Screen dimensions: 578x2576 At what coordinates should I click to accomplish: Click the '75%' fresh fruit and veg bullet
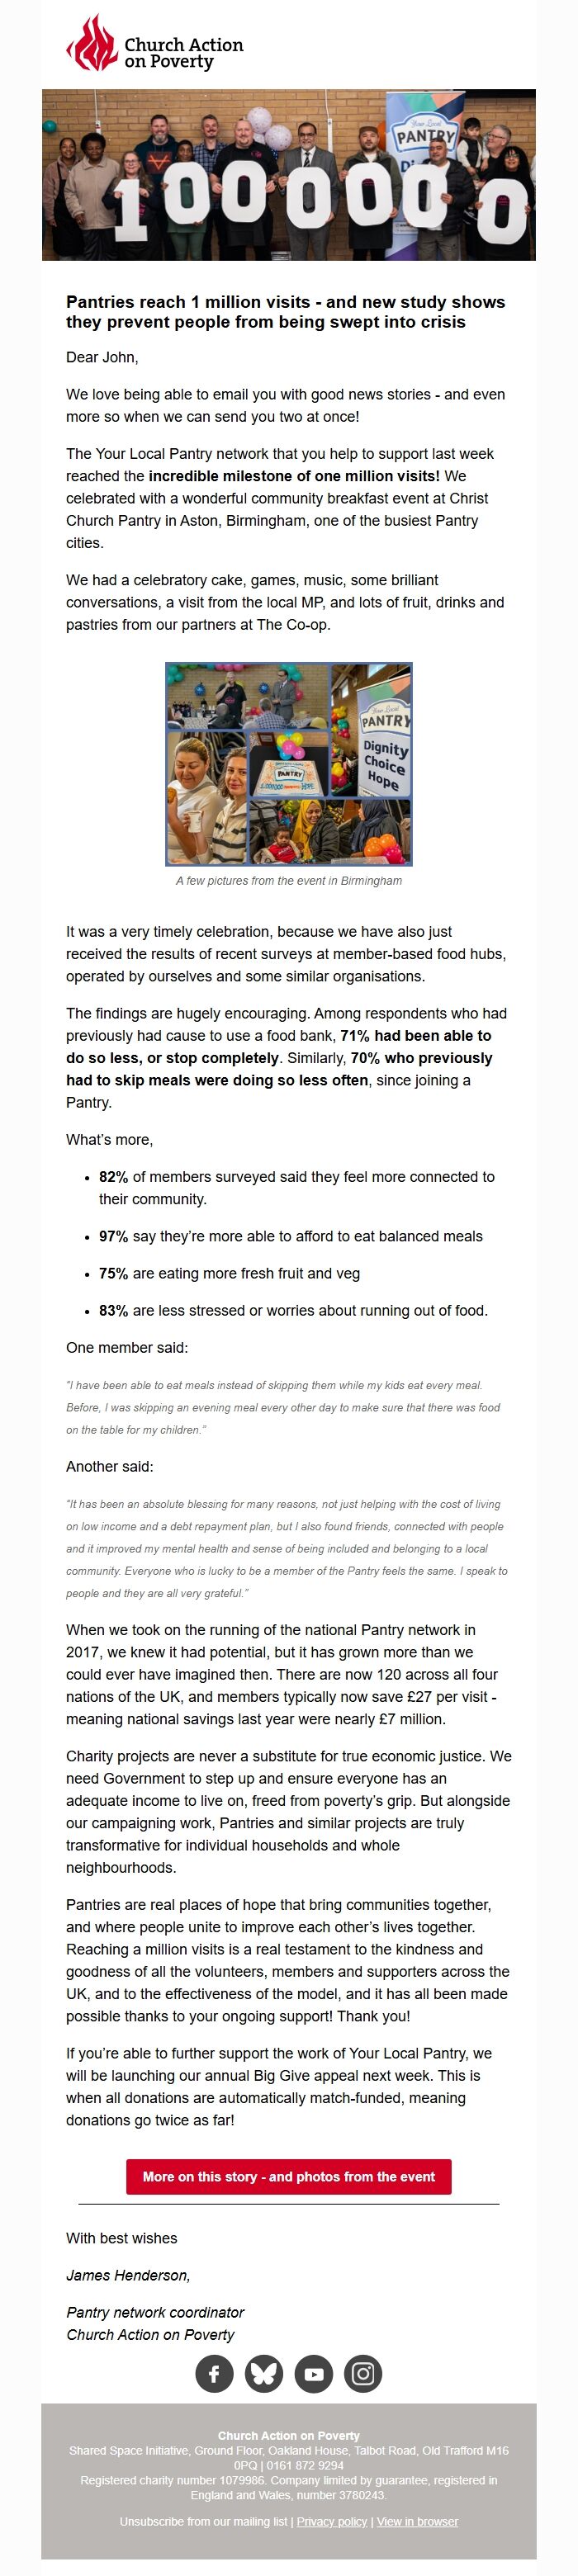coord(229,1273)
